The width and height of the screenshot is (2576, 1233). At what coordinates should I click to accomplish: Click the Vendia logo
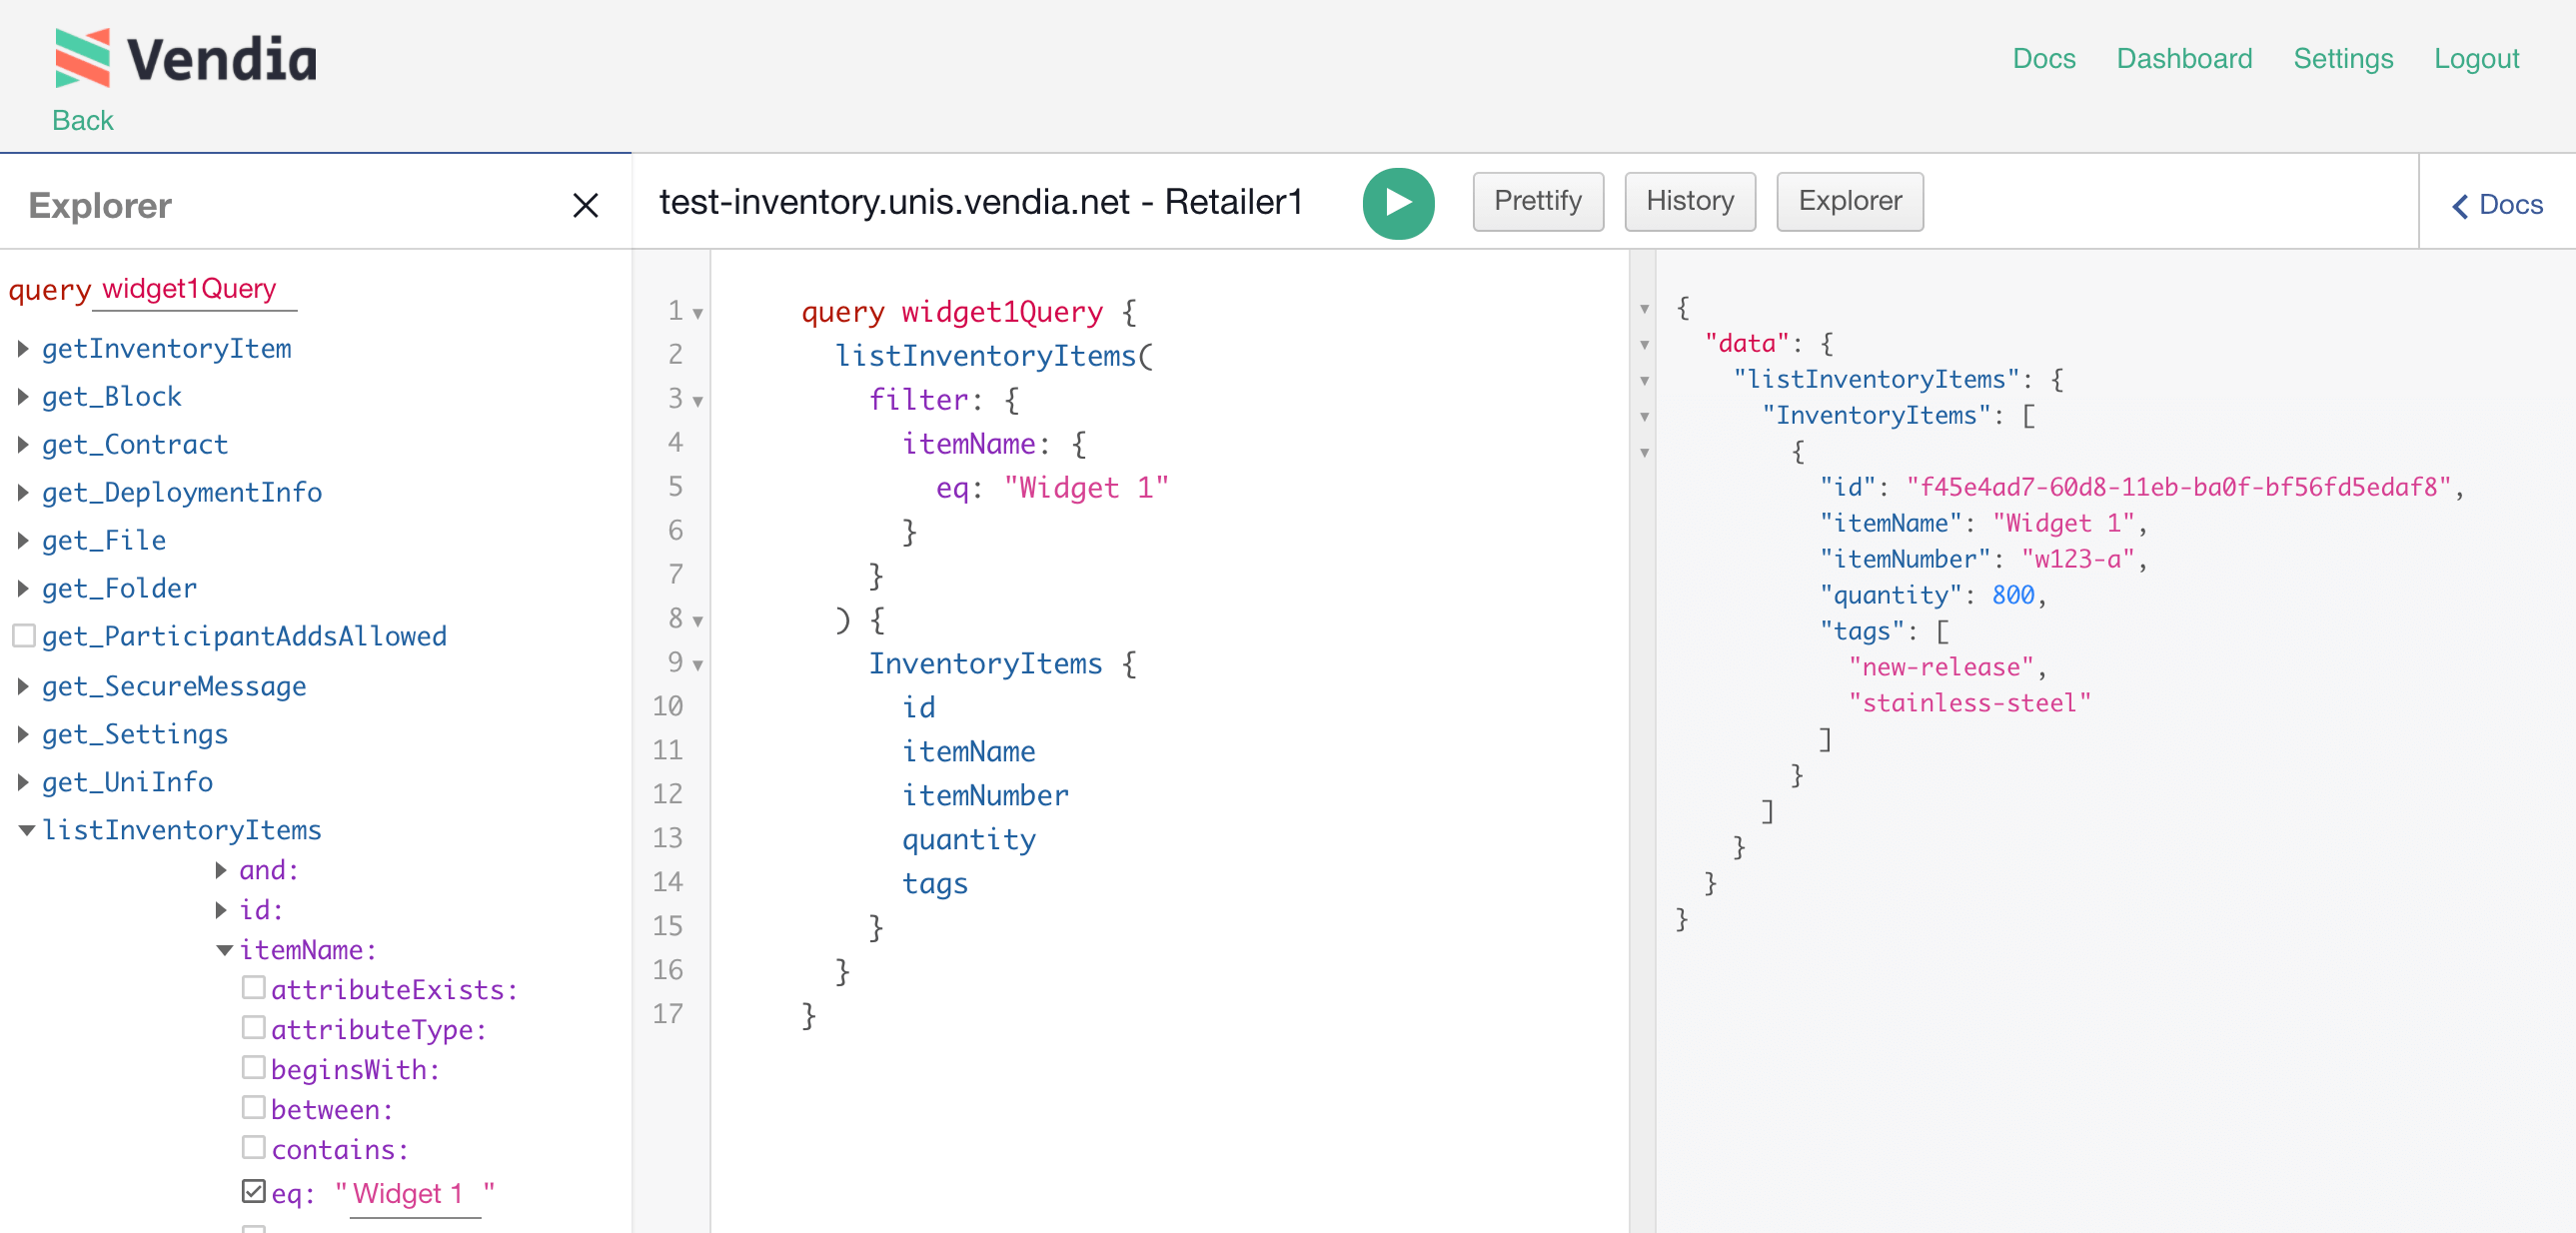click(x=187, y=58)
